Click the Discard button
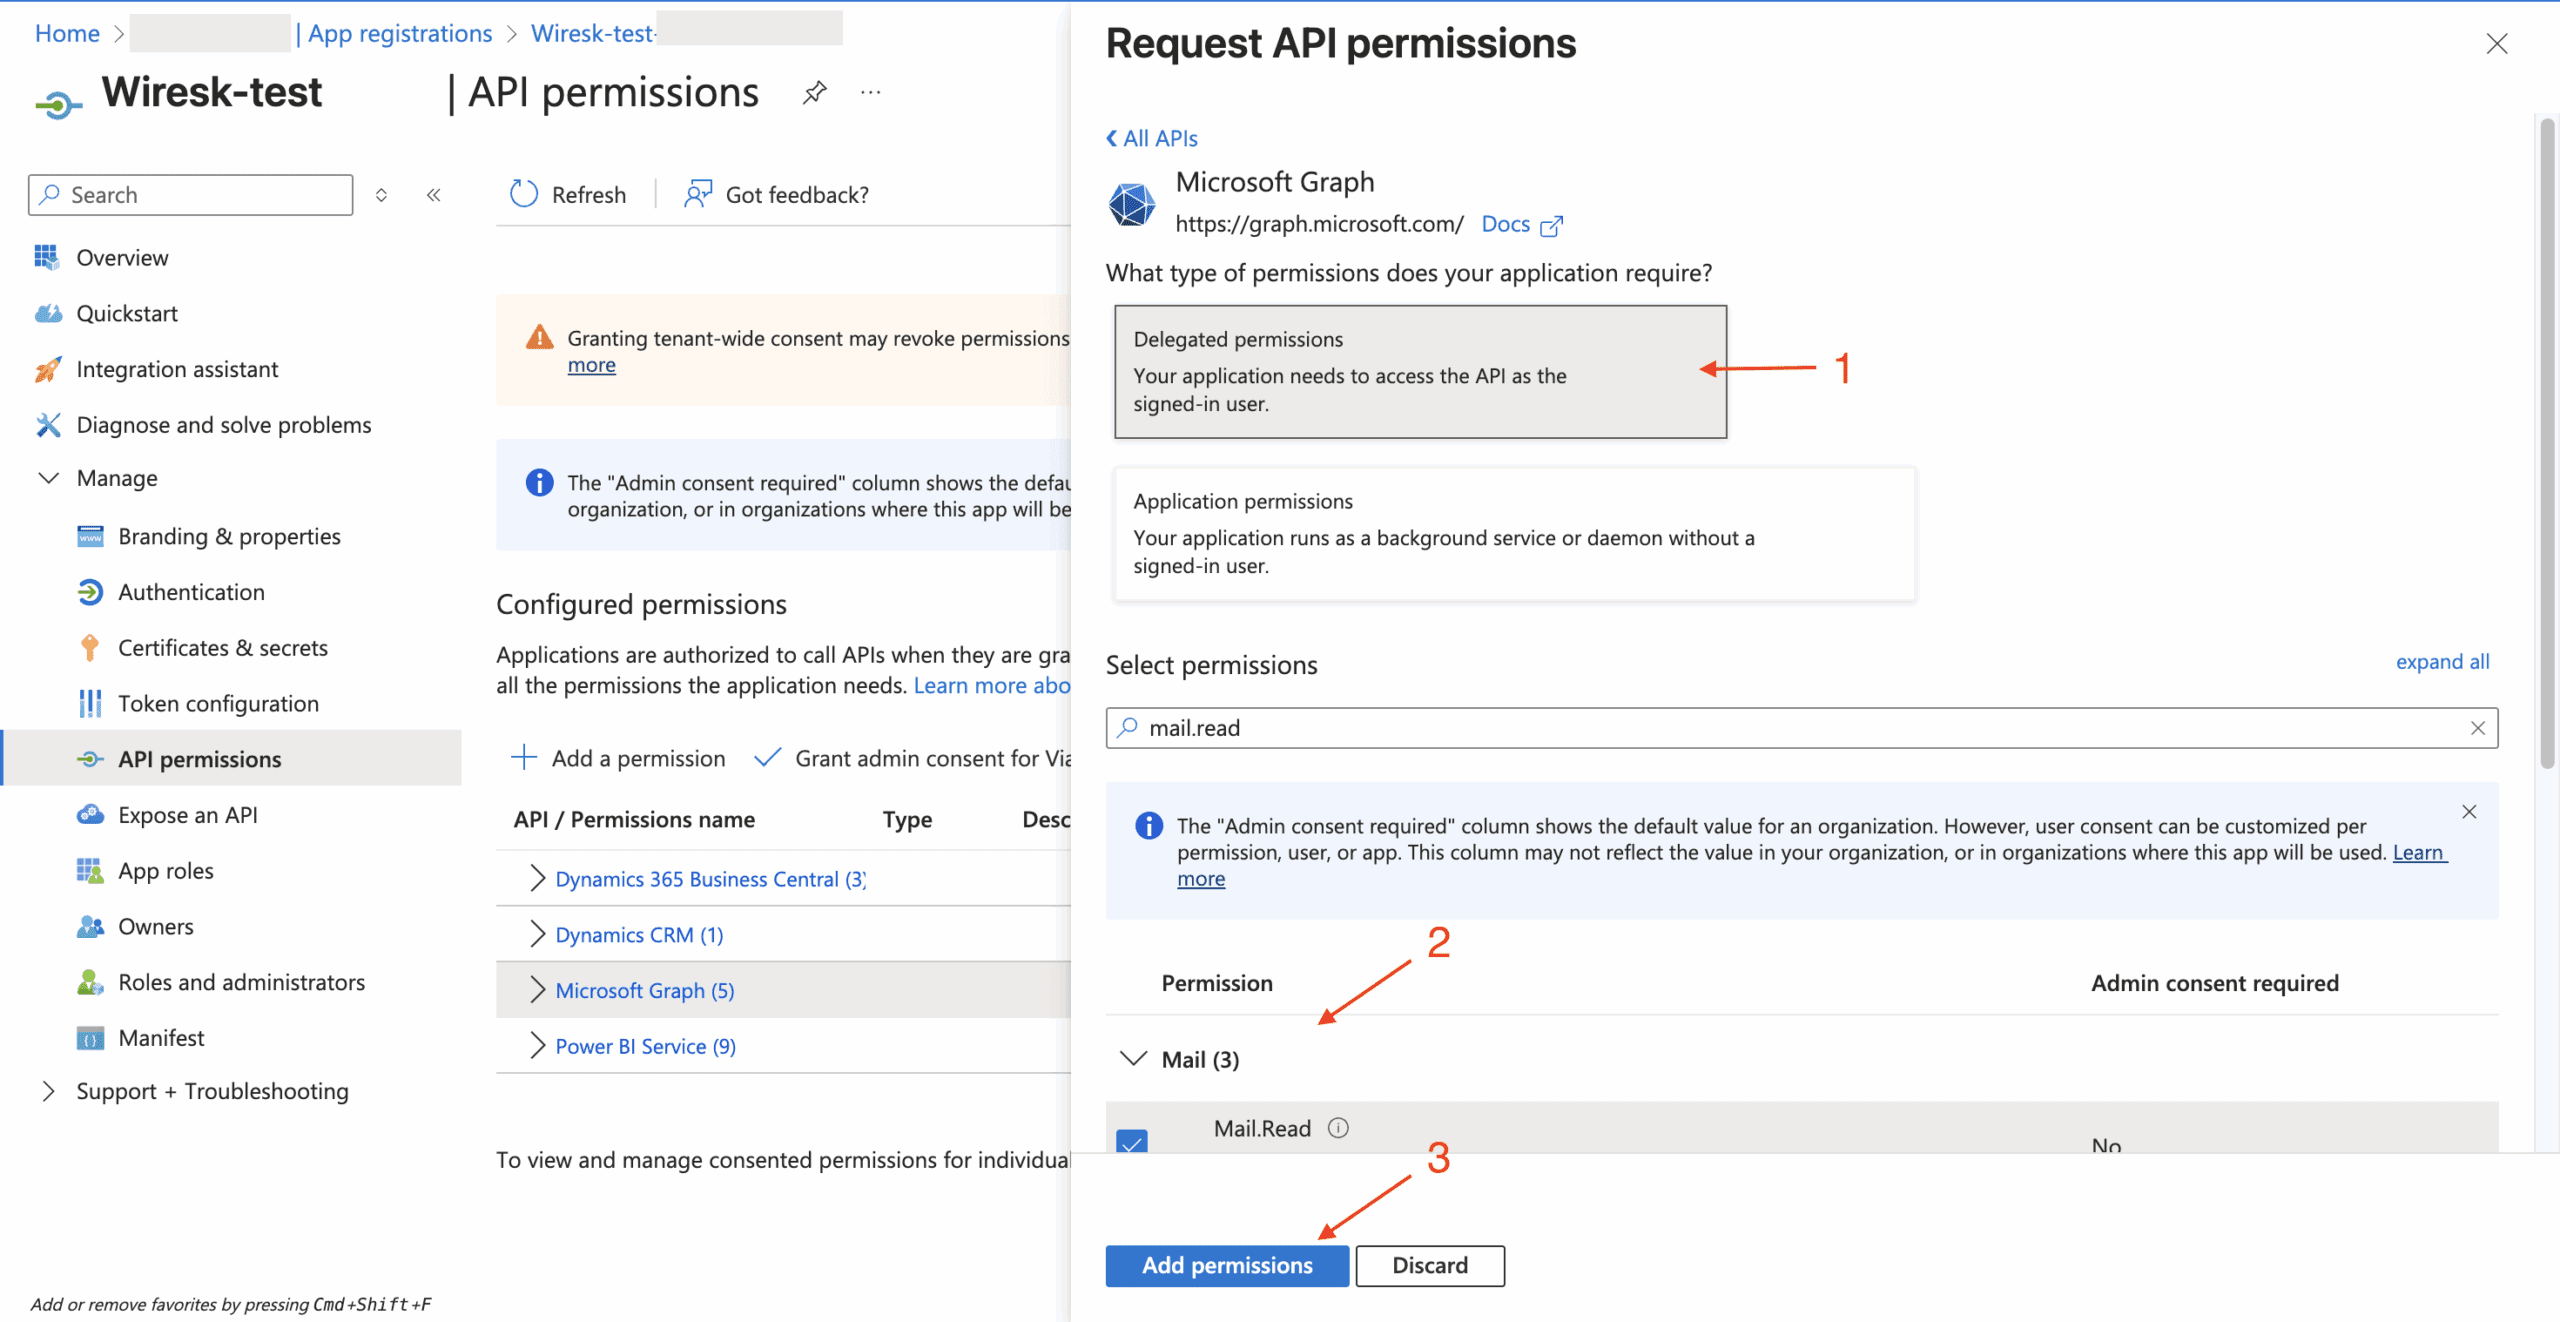Viewport: 2560px width, 1322px height. point(1430,1265)
